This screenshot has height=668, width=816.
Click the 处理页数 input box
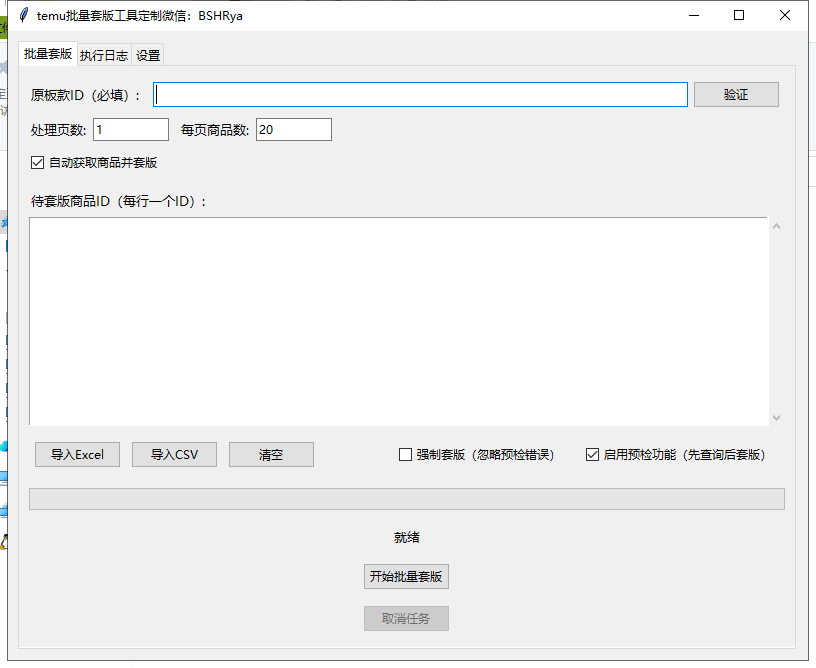coord(131,130)
